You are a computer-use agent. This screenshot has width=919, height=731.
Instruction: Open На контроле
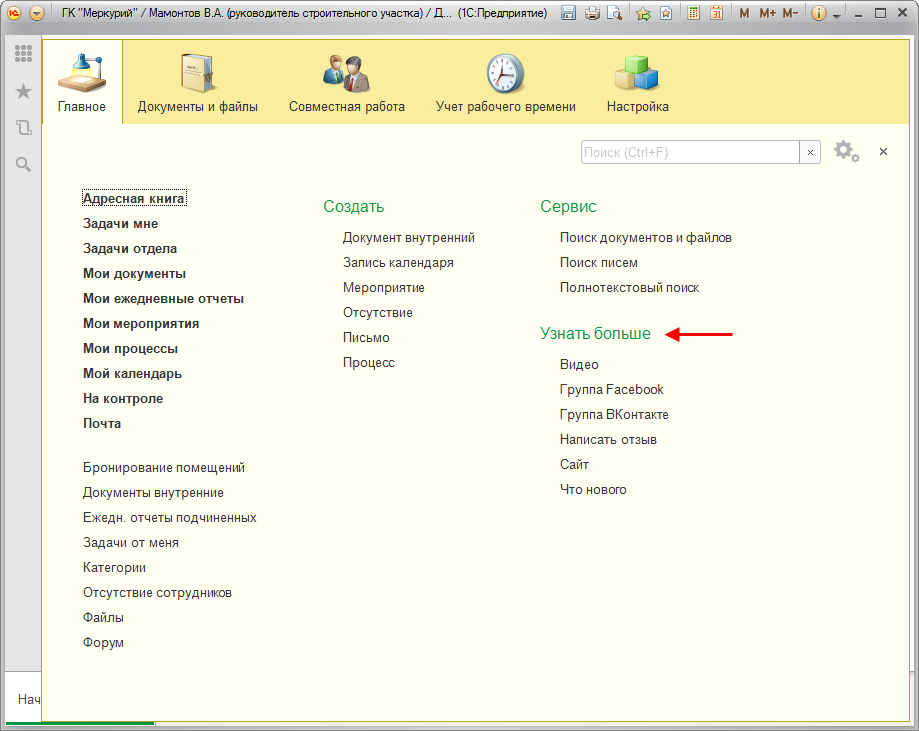tap(122, 399)
